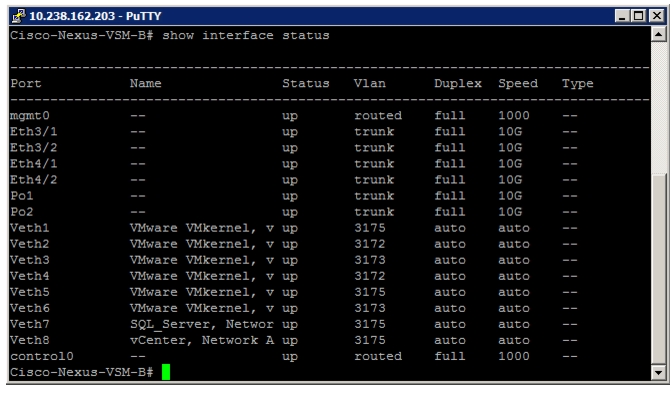Click the control0 port entry
Viewport: 672px width, 413px height.
(42, 356)
